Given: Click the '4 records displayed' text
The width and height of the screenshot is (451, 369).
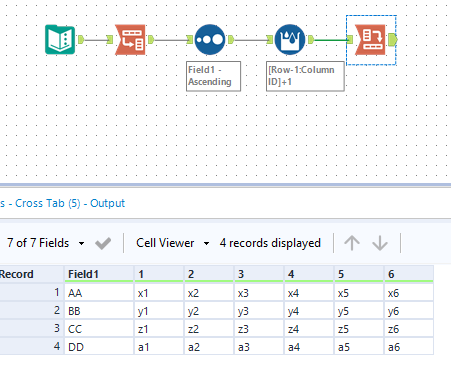Looking at the screenshot, I should tap(270, 243).
